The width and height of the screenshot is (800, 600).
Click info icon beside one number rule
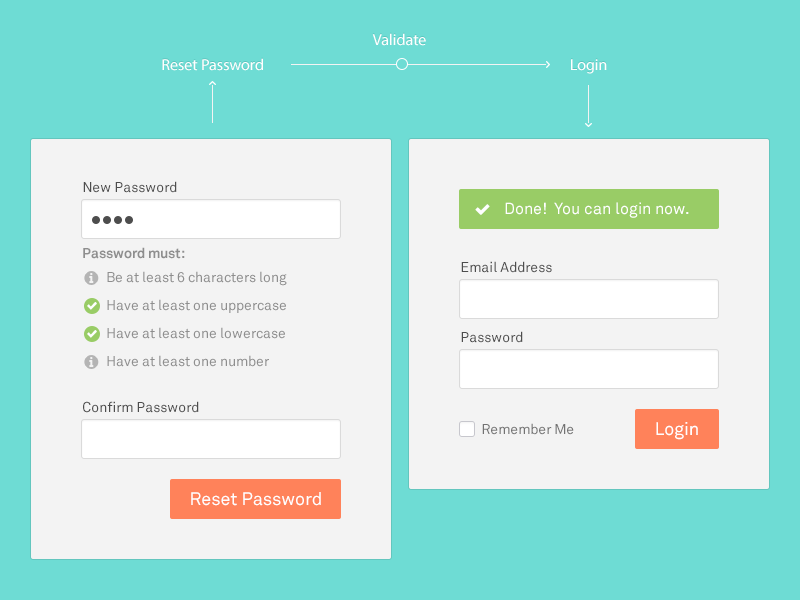tap(91, 362)
